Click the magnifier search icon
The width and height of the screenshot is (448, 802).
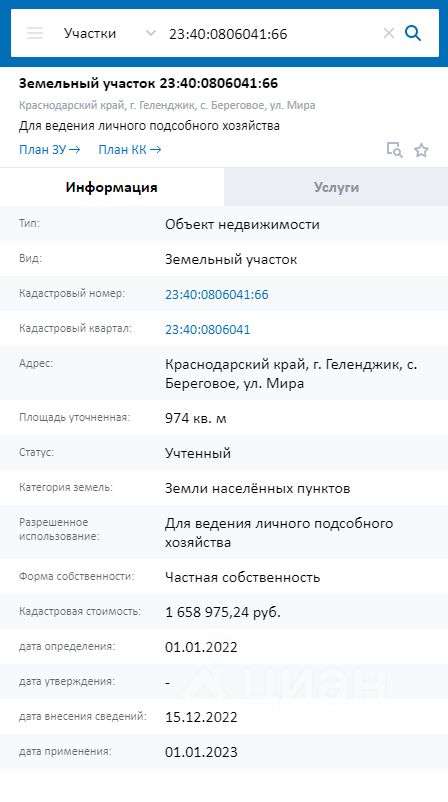(x=413, y=33)
